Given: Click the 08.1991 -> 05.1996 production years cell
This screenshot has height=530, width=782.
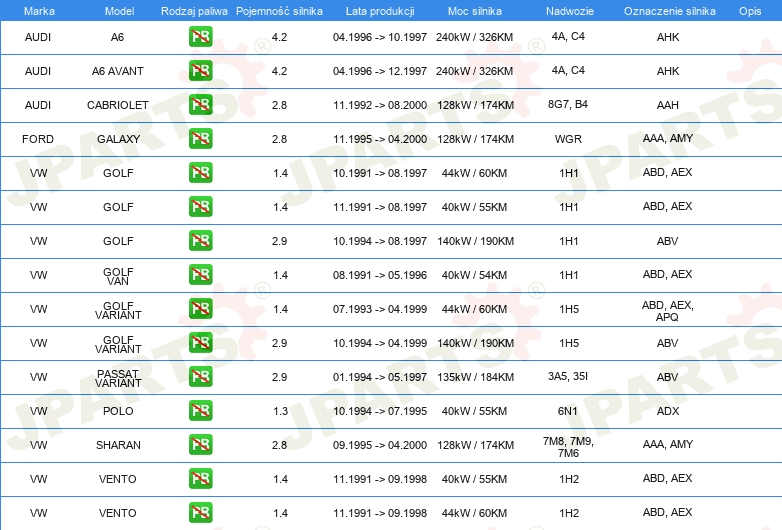Looking at the screenshot, I should [380, 275].
